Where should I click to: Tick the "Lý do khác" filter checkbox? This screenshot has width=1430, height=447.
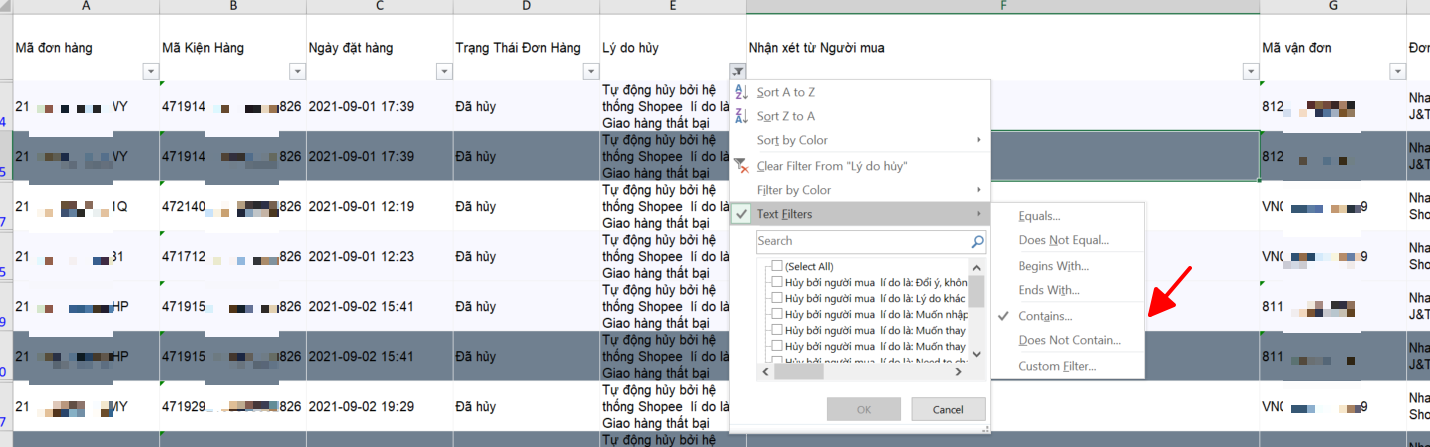coord(777,299)
